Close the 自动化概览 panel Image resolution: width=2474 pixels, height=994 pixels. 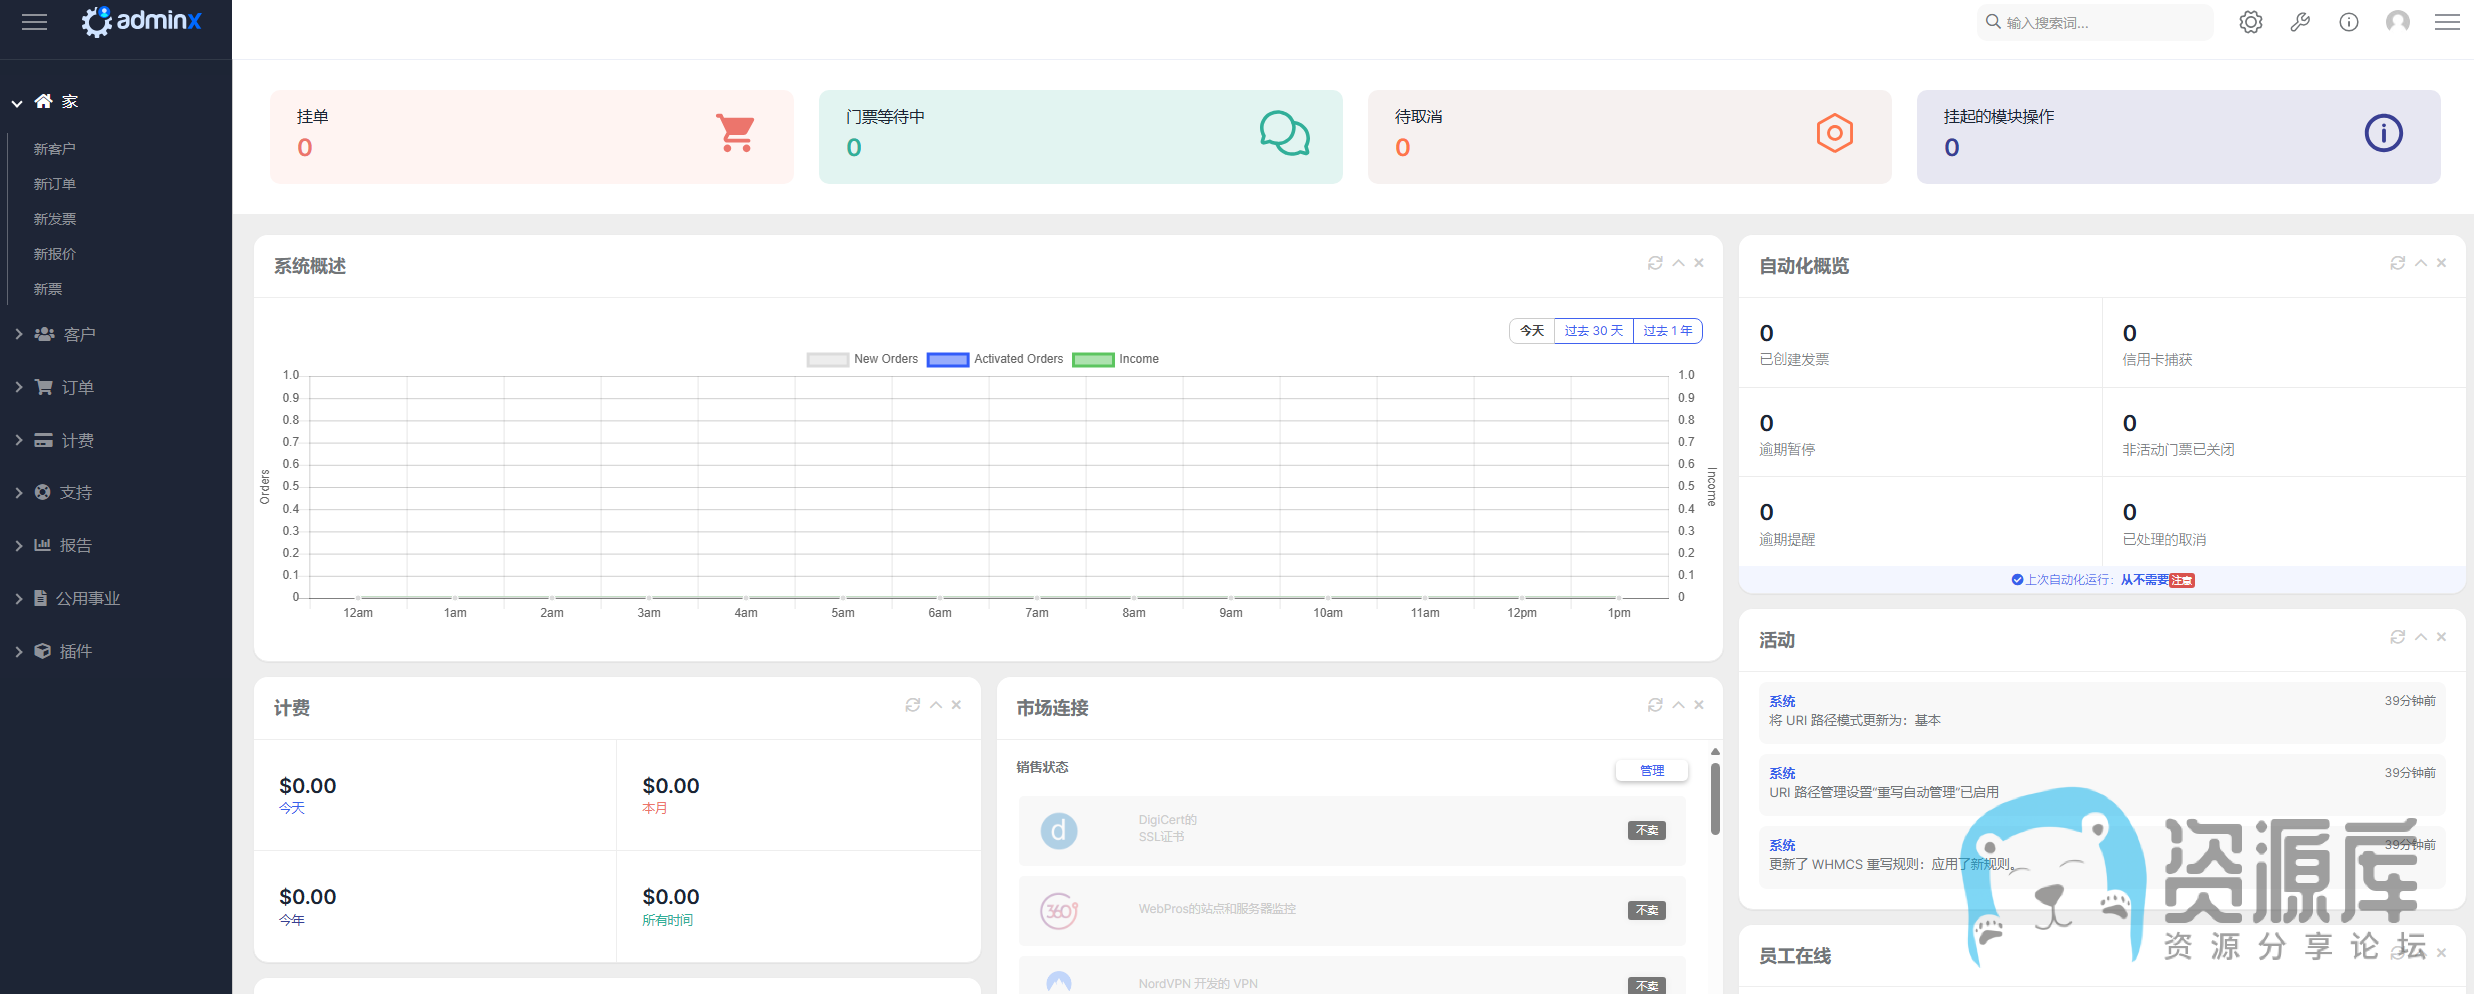pyautogui.click(x=2441, y=263)
